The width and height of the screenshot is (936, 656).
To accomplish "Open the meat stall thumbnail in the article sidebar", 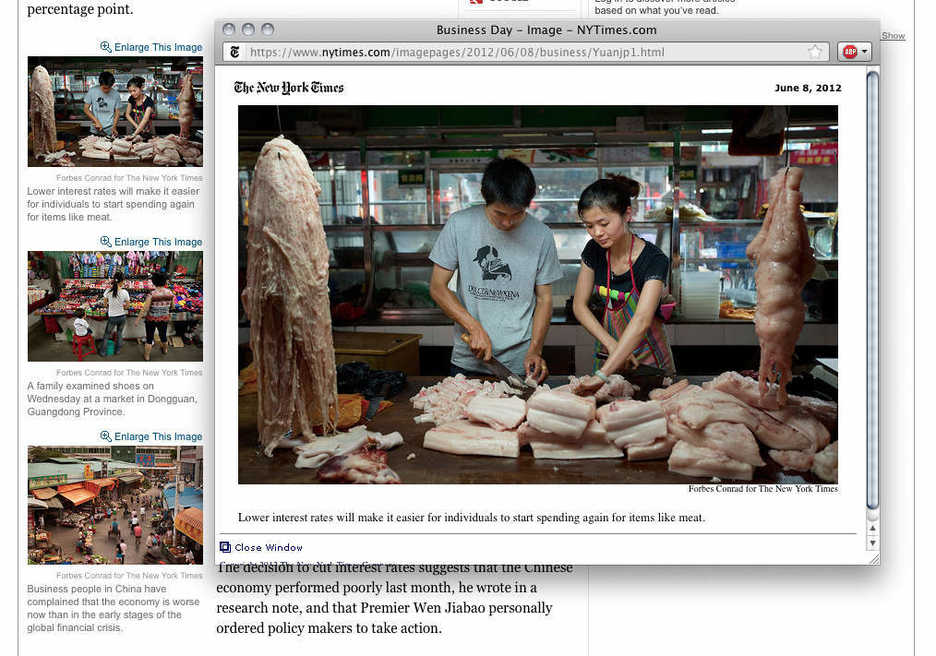I will [115, 112].
